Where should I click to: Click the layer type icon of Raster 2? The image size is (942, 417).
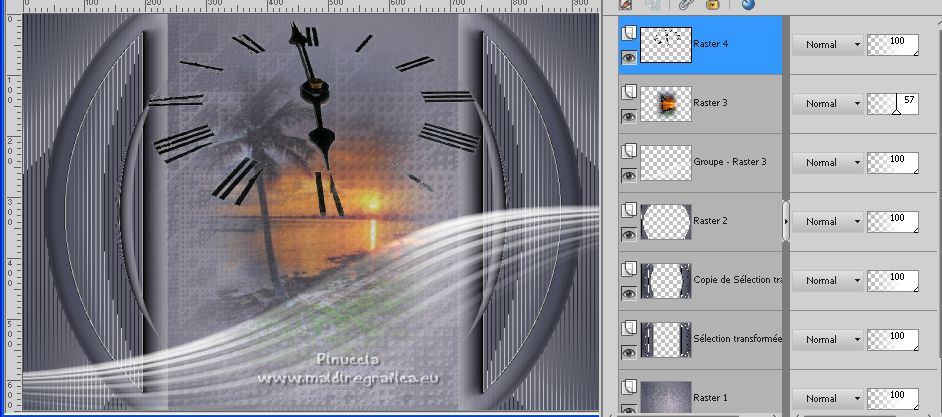click(x=628, y=210)
